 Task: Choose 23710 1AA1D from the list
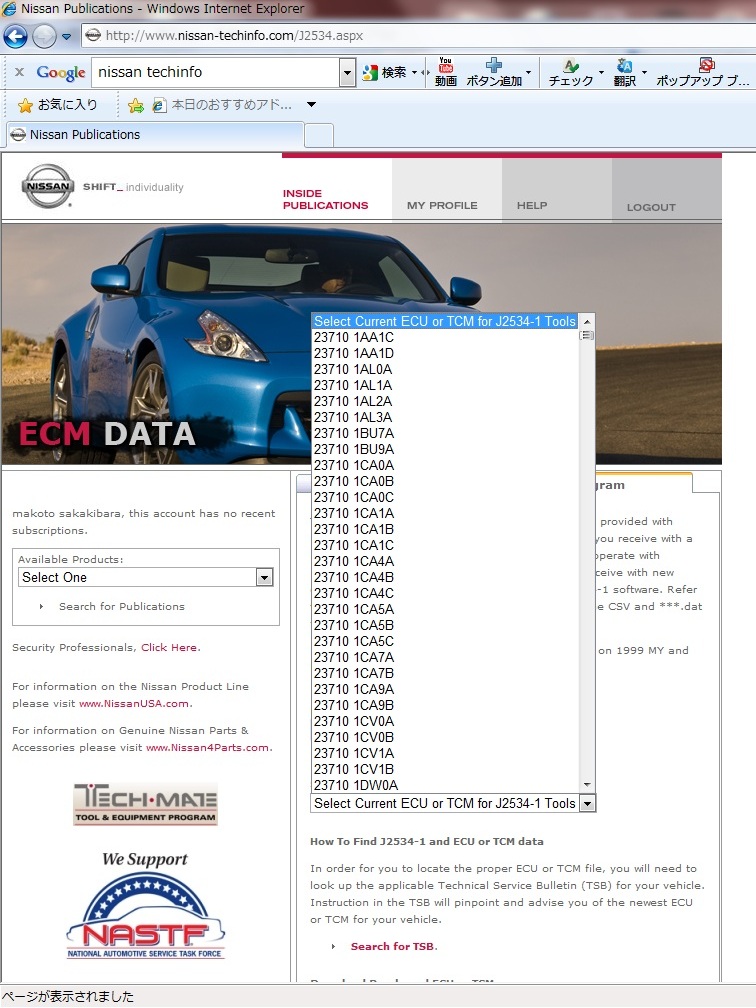point(445,354)
